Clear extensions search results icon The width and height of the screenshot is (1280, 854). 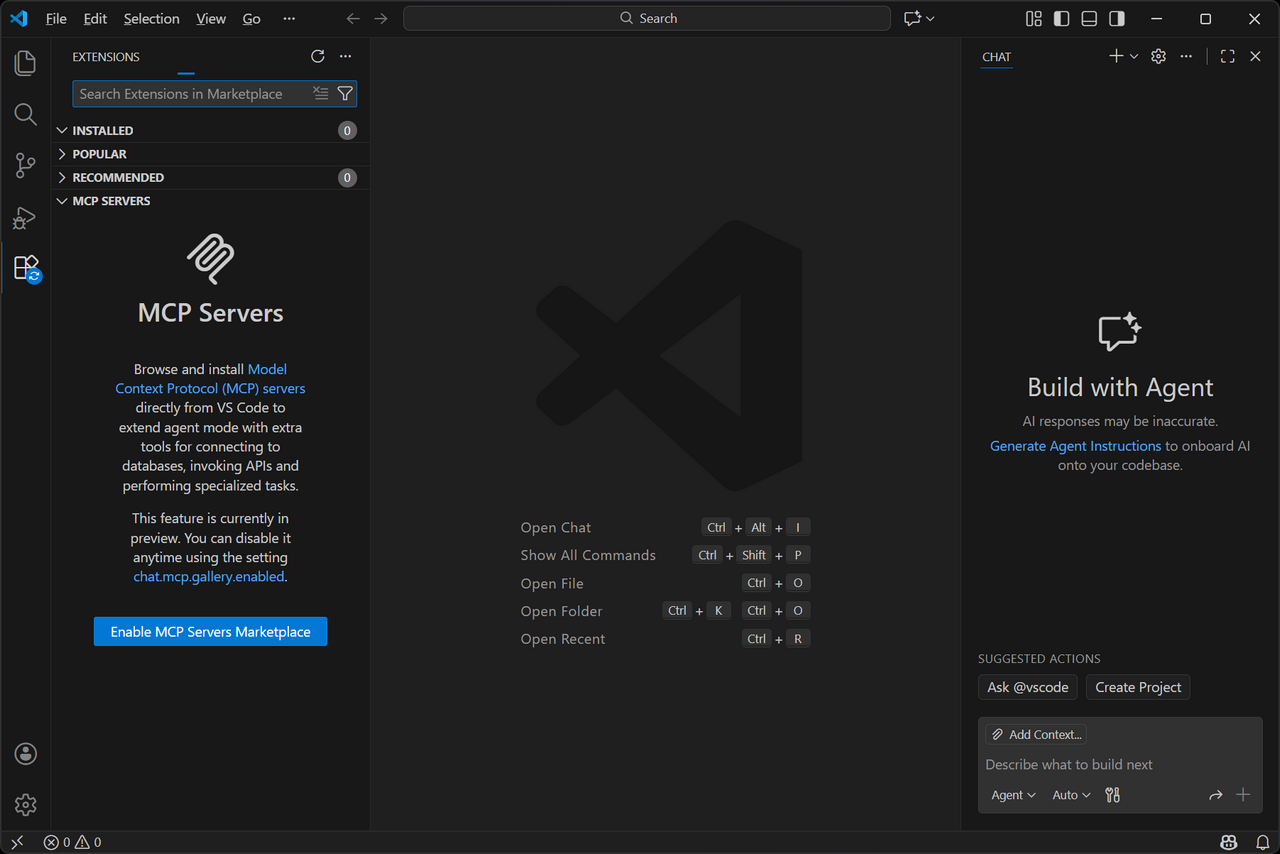tap(320, 93)
